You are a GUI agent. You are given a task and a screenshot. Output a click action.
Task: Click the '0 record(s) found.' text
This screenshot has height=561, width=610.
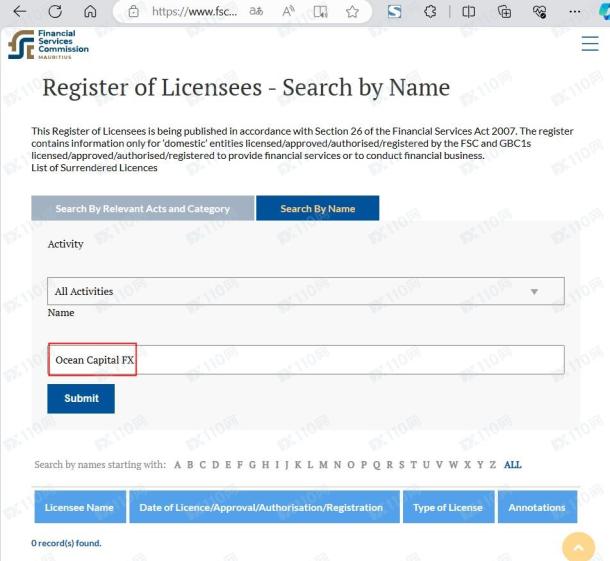click(66, 543)
